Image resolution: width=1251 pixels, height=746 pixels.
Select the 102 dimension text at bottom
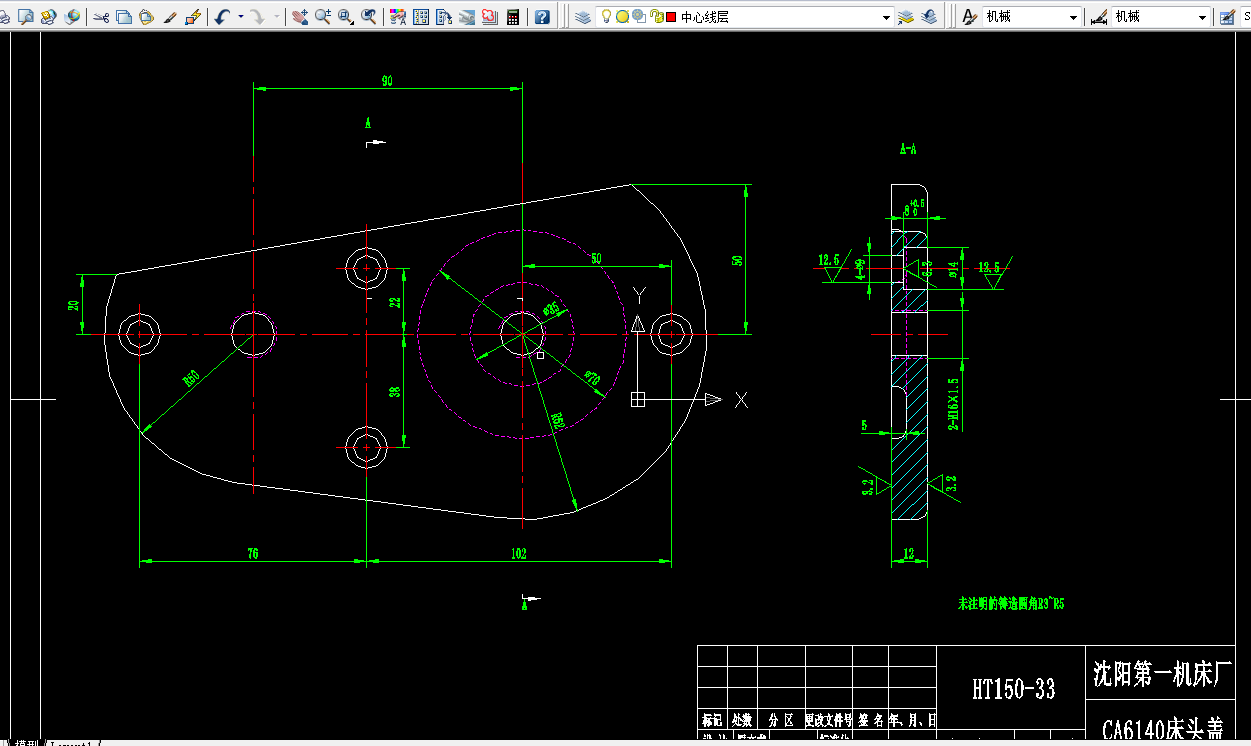coord(518,553)
